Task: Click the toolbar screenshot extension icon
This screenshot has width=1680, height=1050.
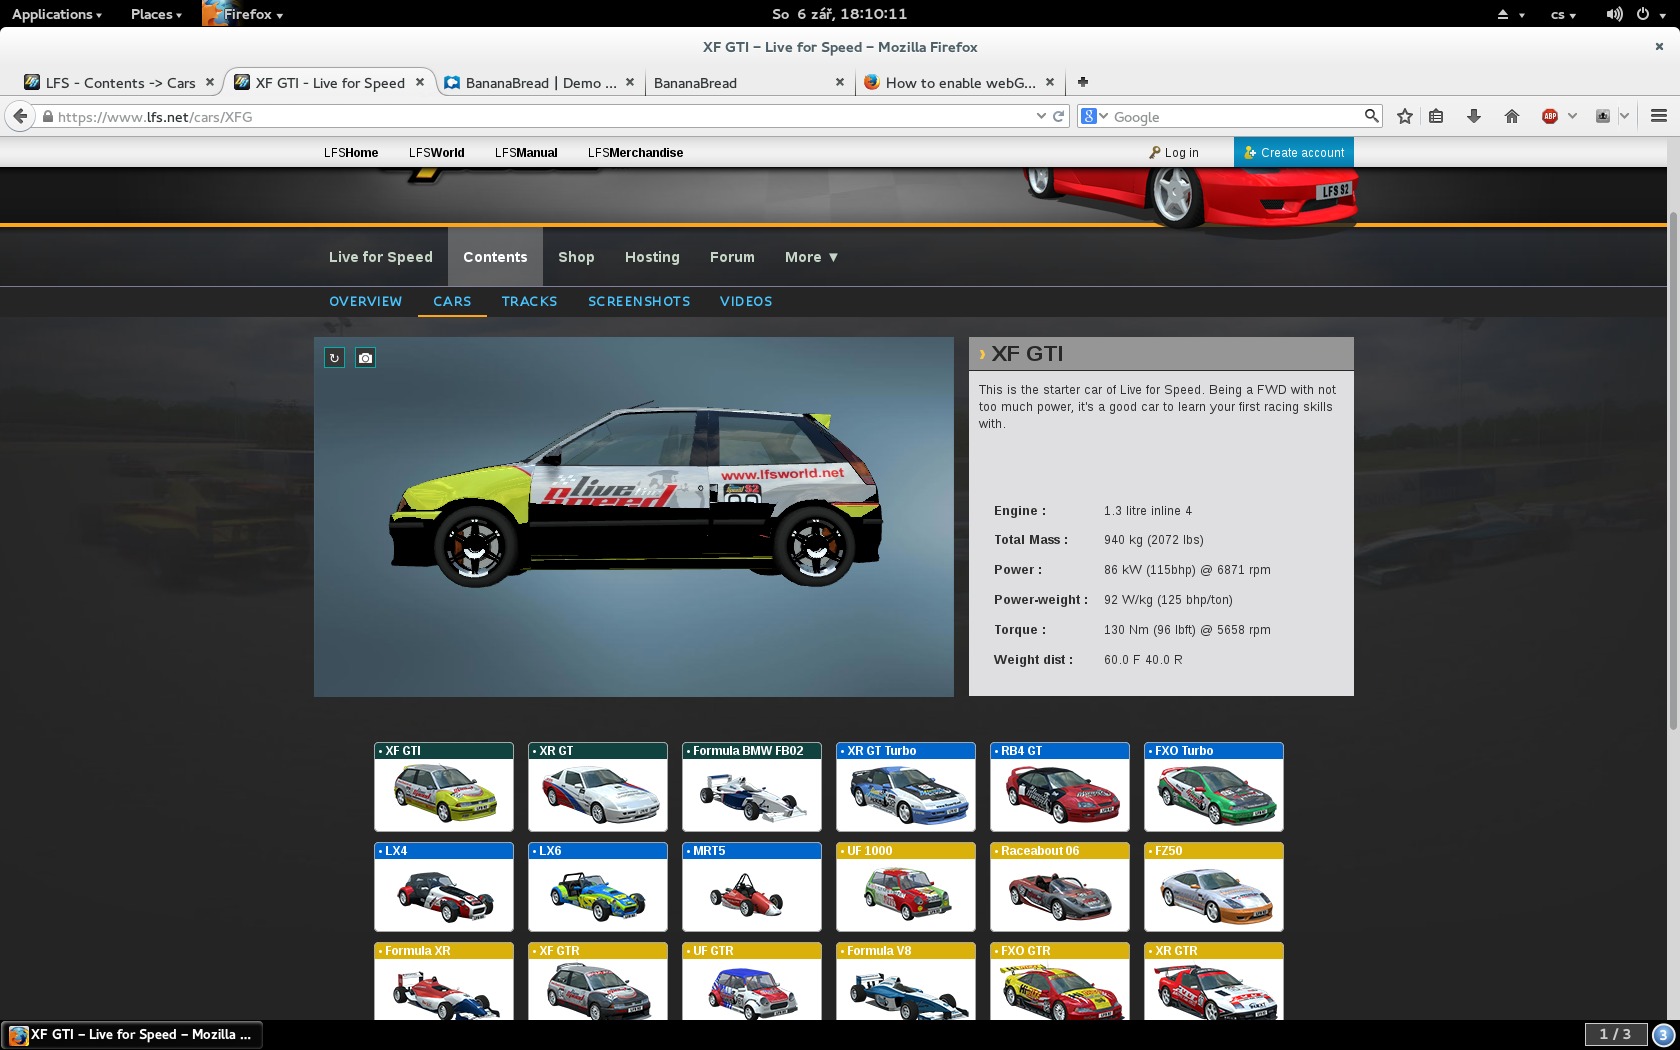Action: [x=1603, y=117]
